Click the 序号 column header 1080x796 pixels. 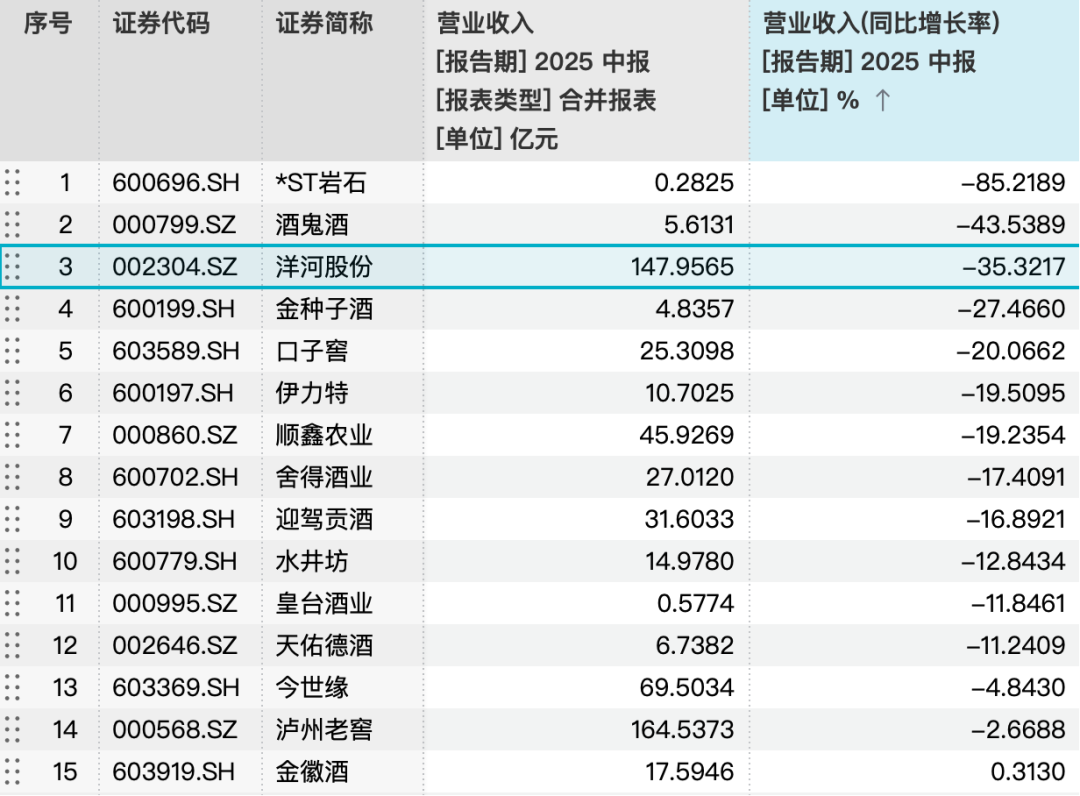48,24
